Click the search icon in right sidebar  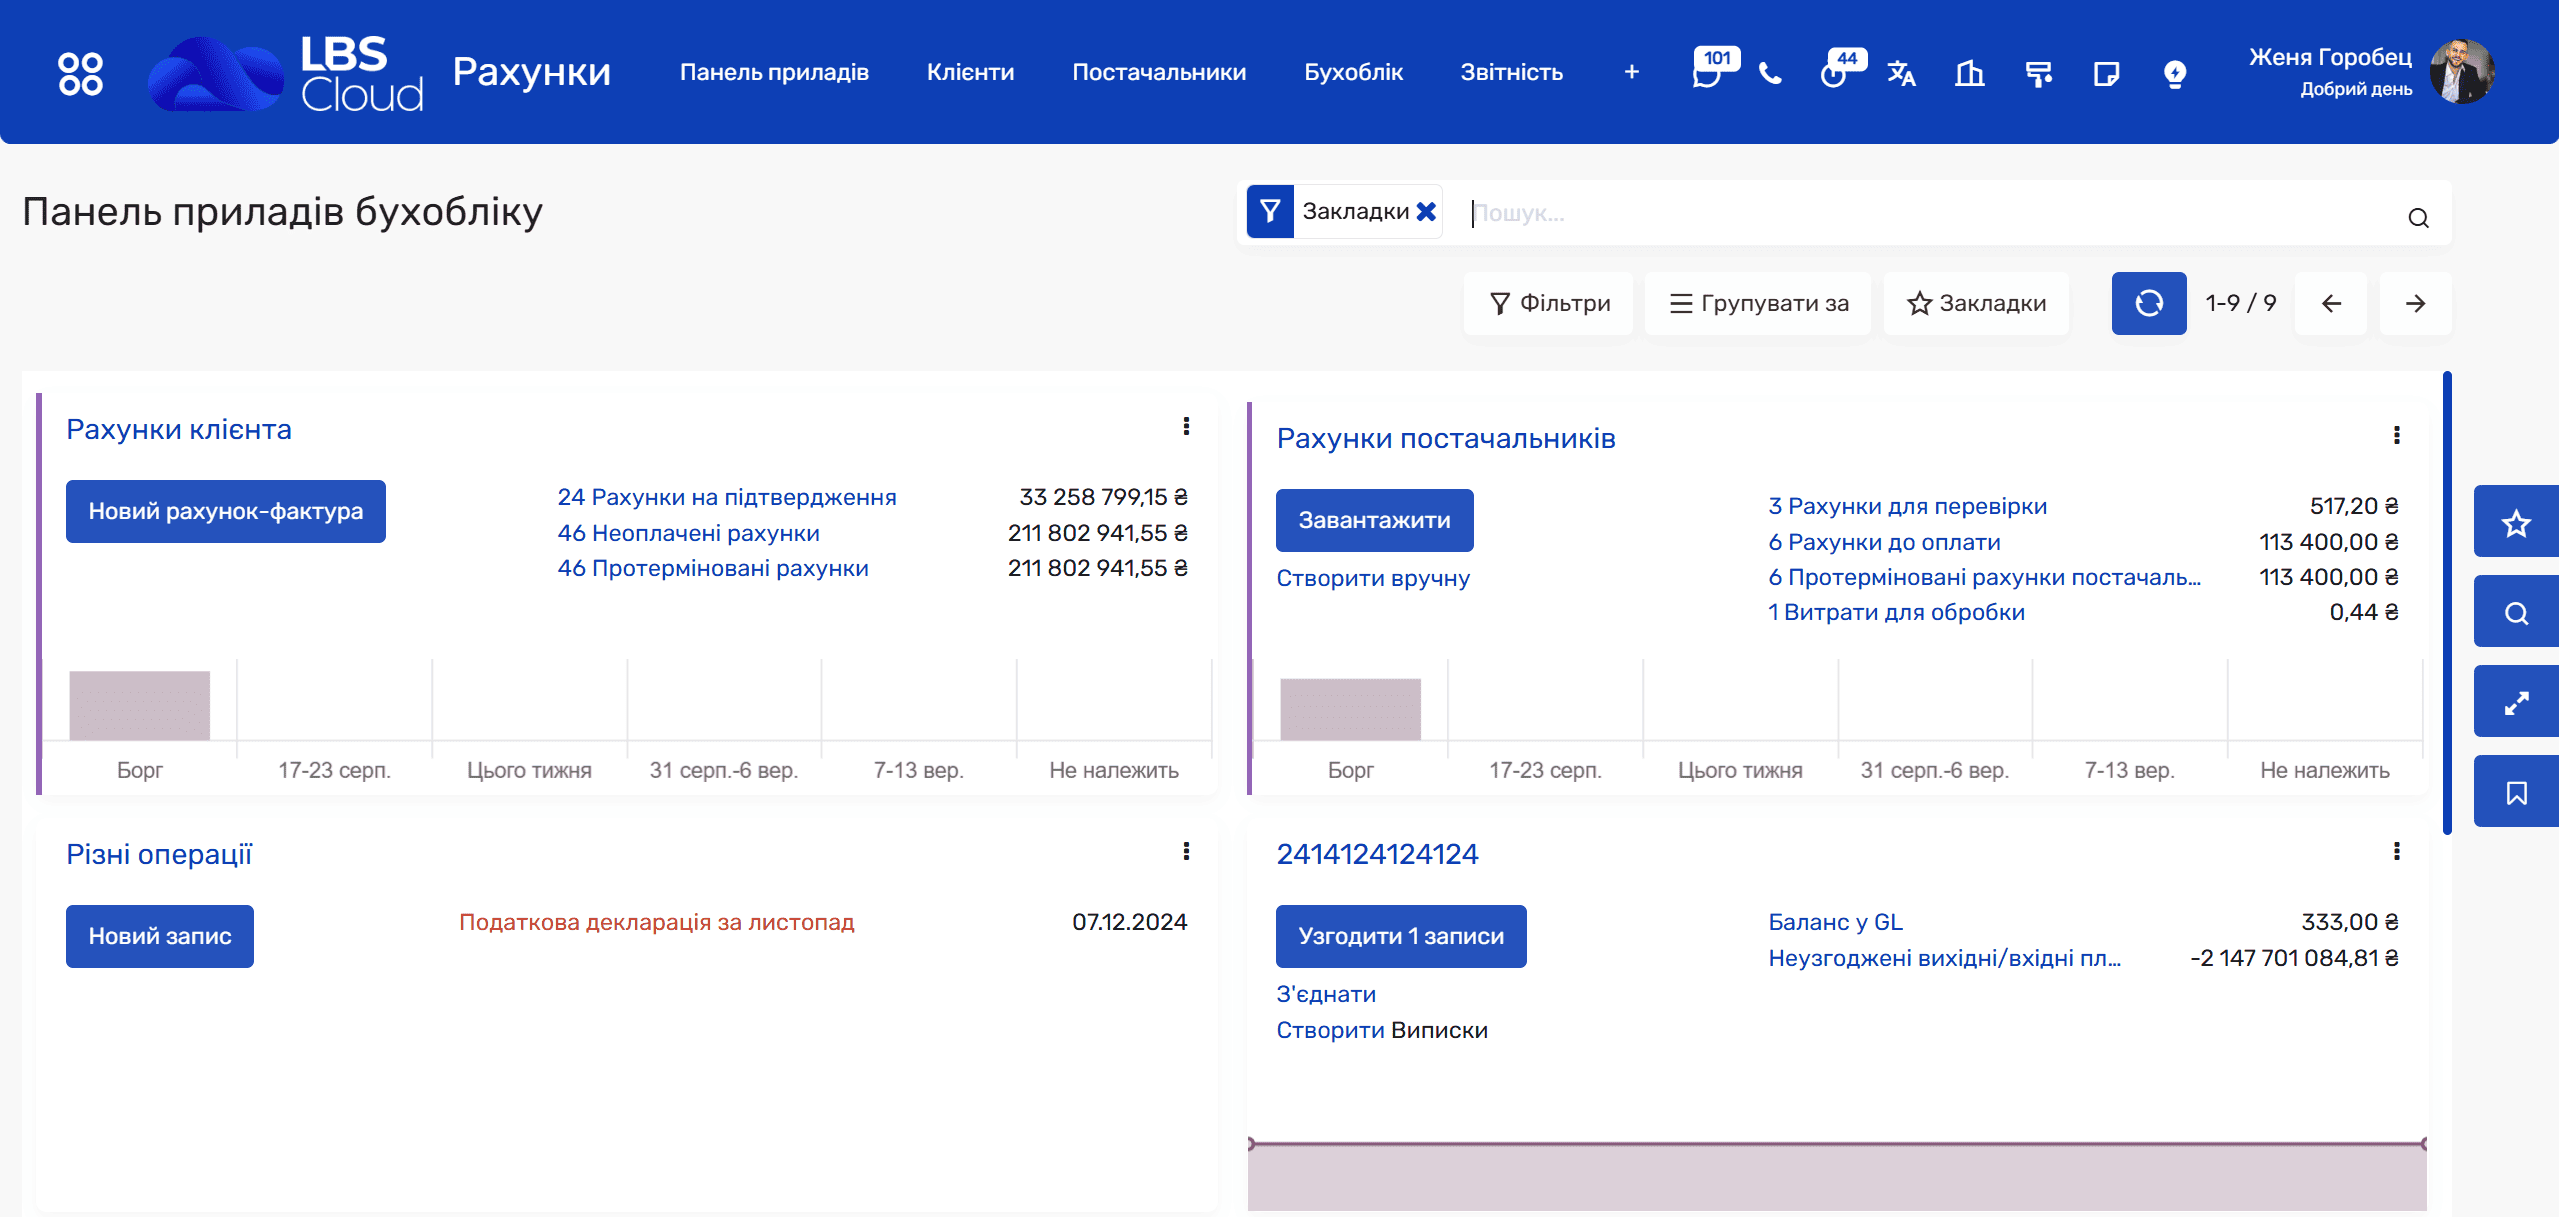pos(2516,612)
